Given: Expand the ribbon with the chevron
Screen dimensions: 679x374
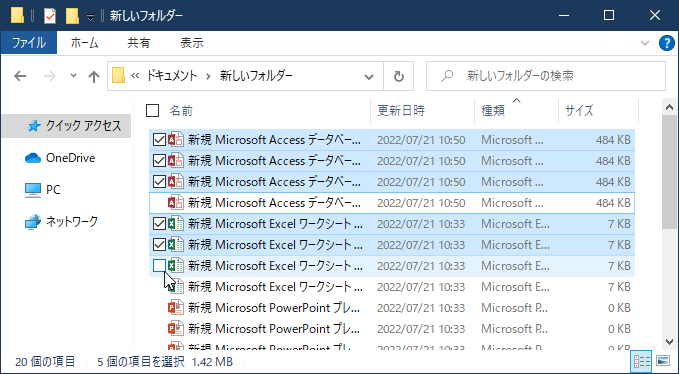Looking at the screenshot, I should click(645, 43).
